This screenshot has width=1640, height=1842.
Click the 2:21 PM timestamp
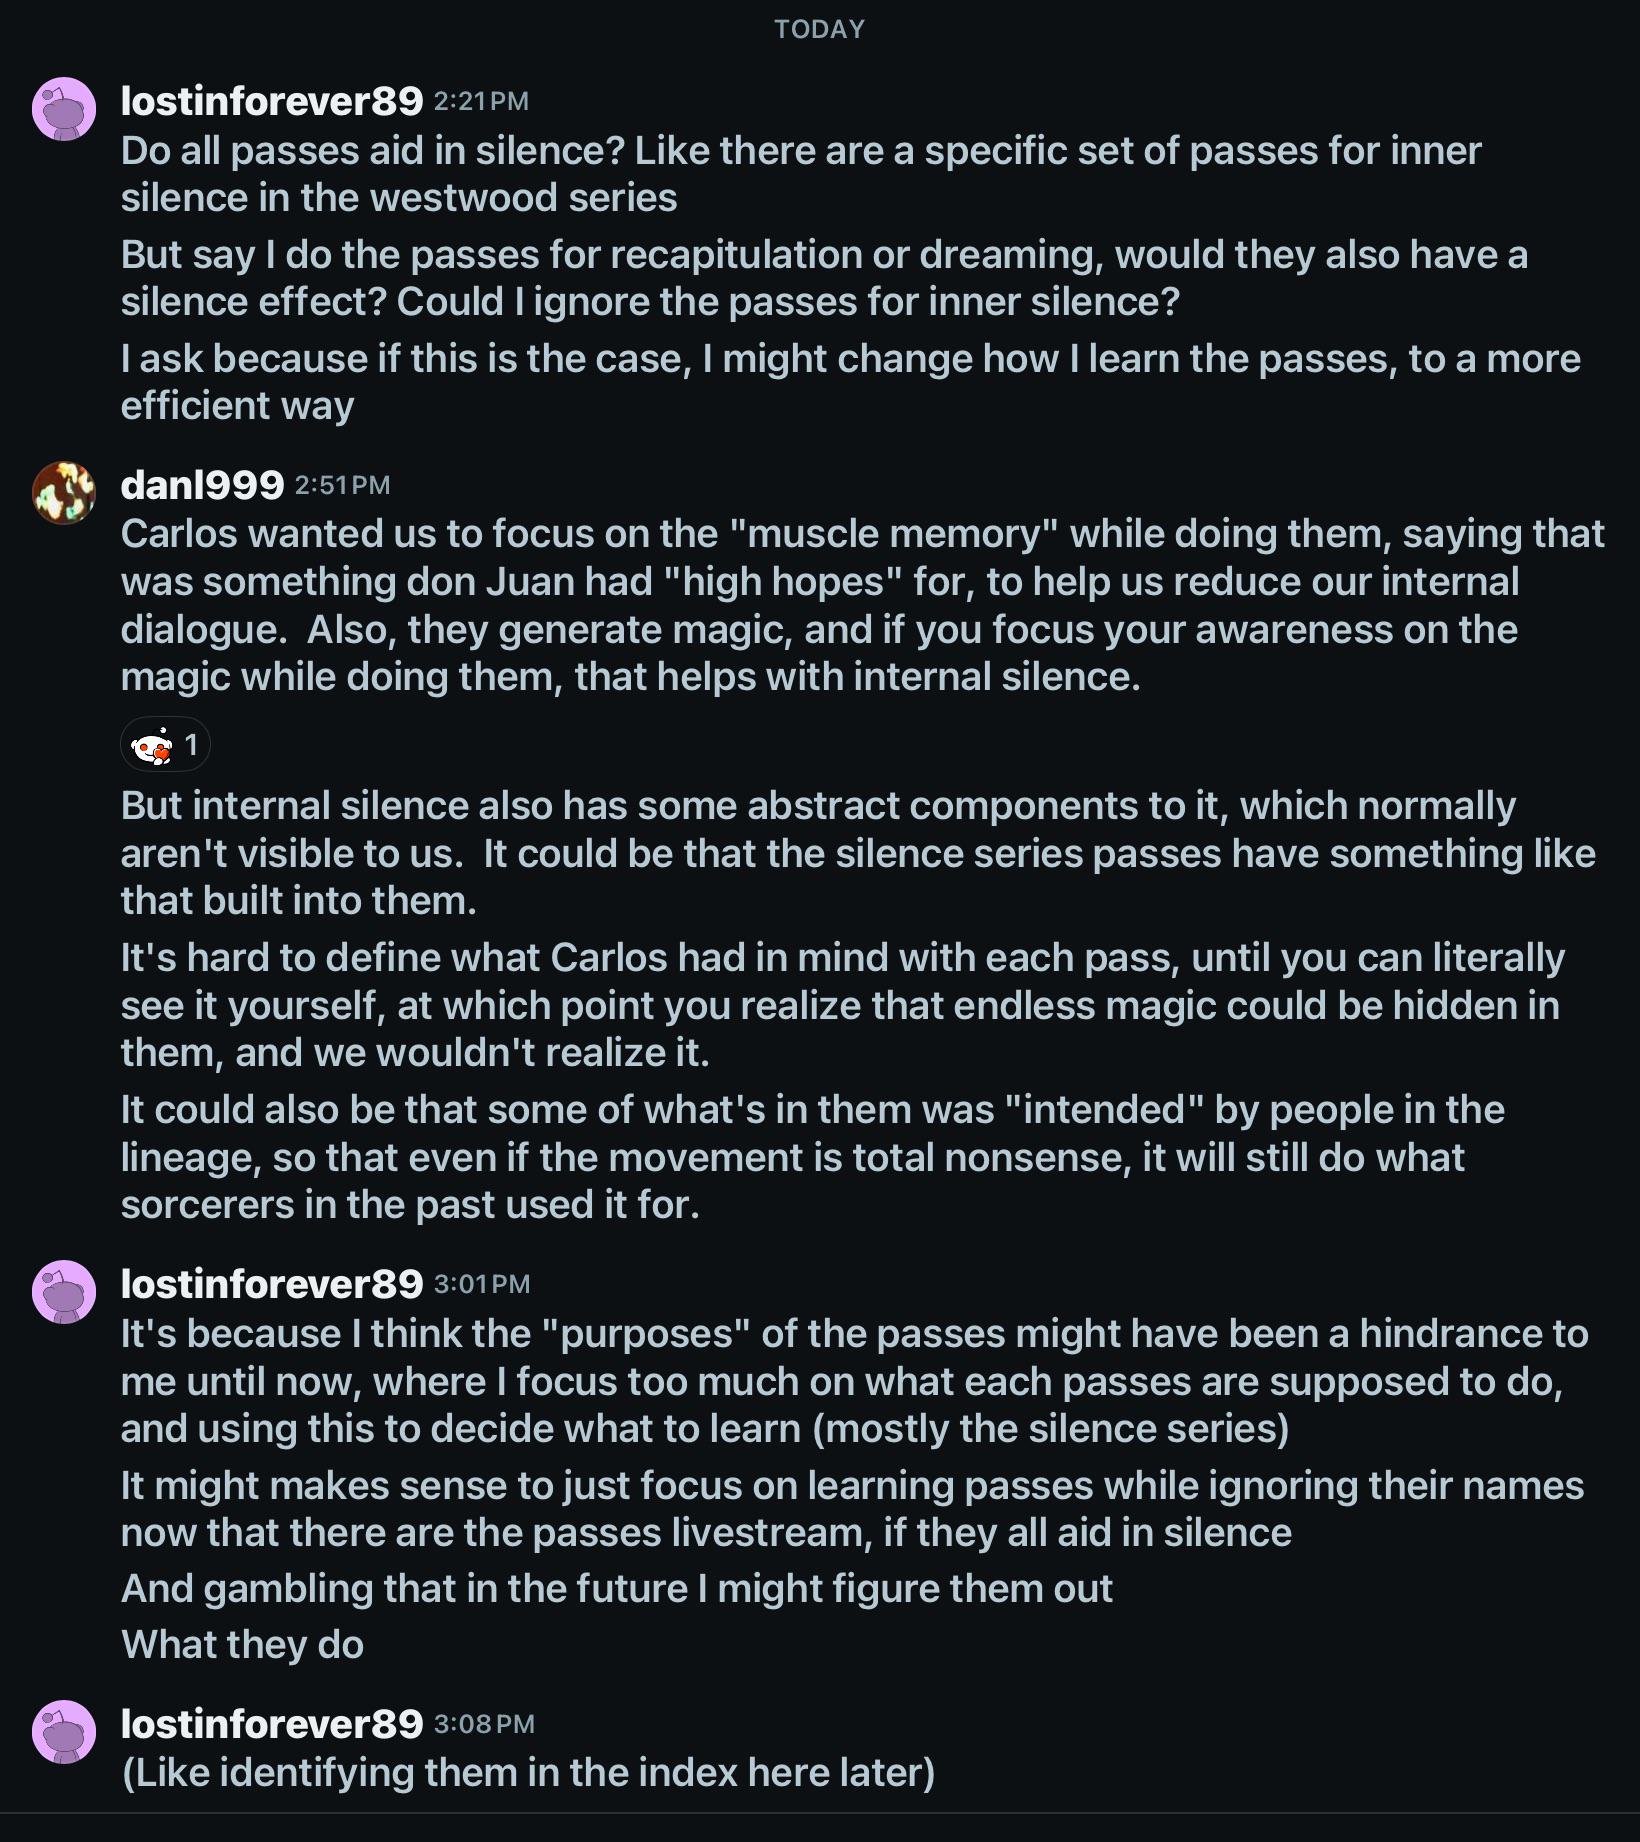[x=481, y=102]
